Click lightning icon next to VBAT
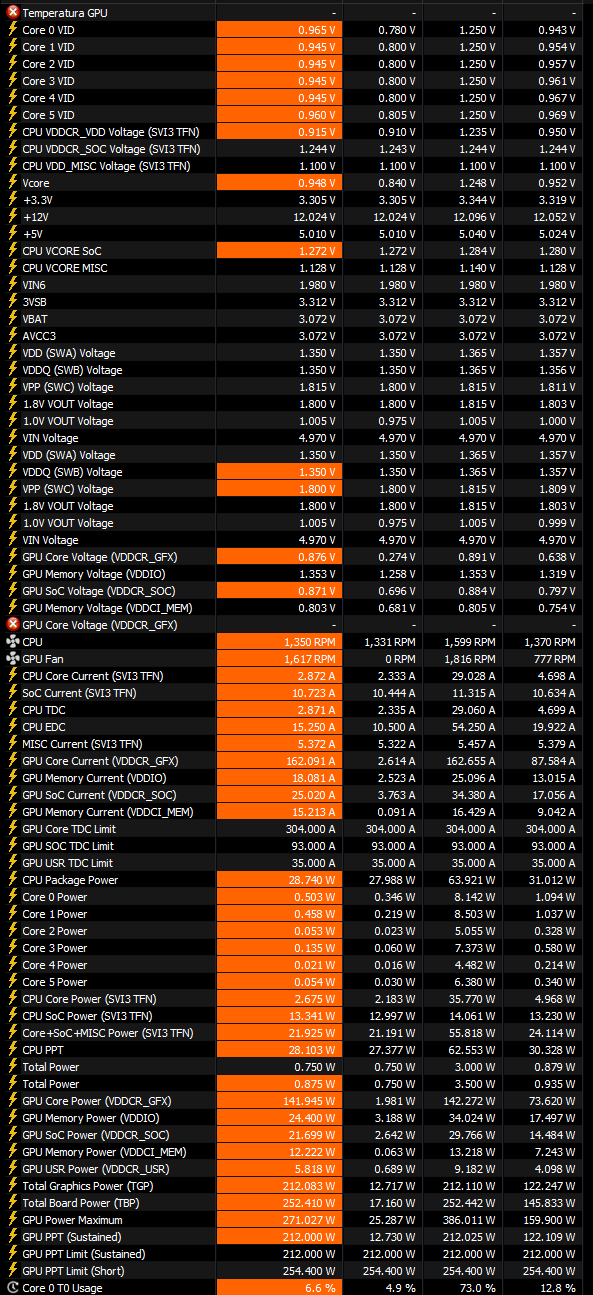The width and height of the screenshot is (593, 1295). pyautogui.click(x=13, y=319)
